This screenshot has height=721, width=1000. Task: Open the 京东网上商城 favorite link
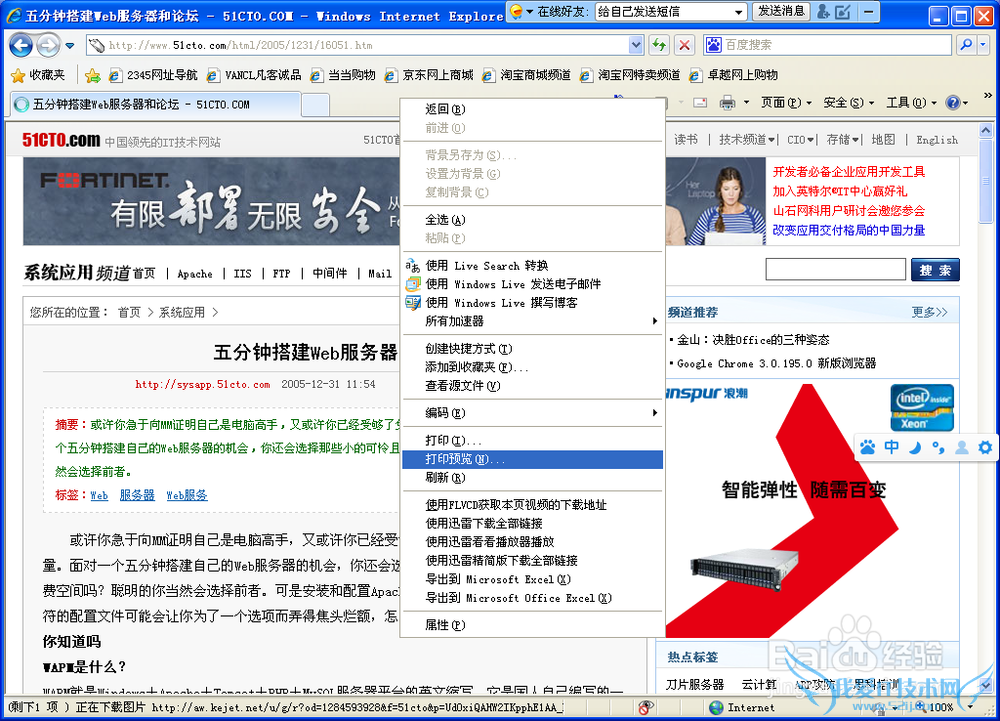pyautogui.click(x=429, y=75)
